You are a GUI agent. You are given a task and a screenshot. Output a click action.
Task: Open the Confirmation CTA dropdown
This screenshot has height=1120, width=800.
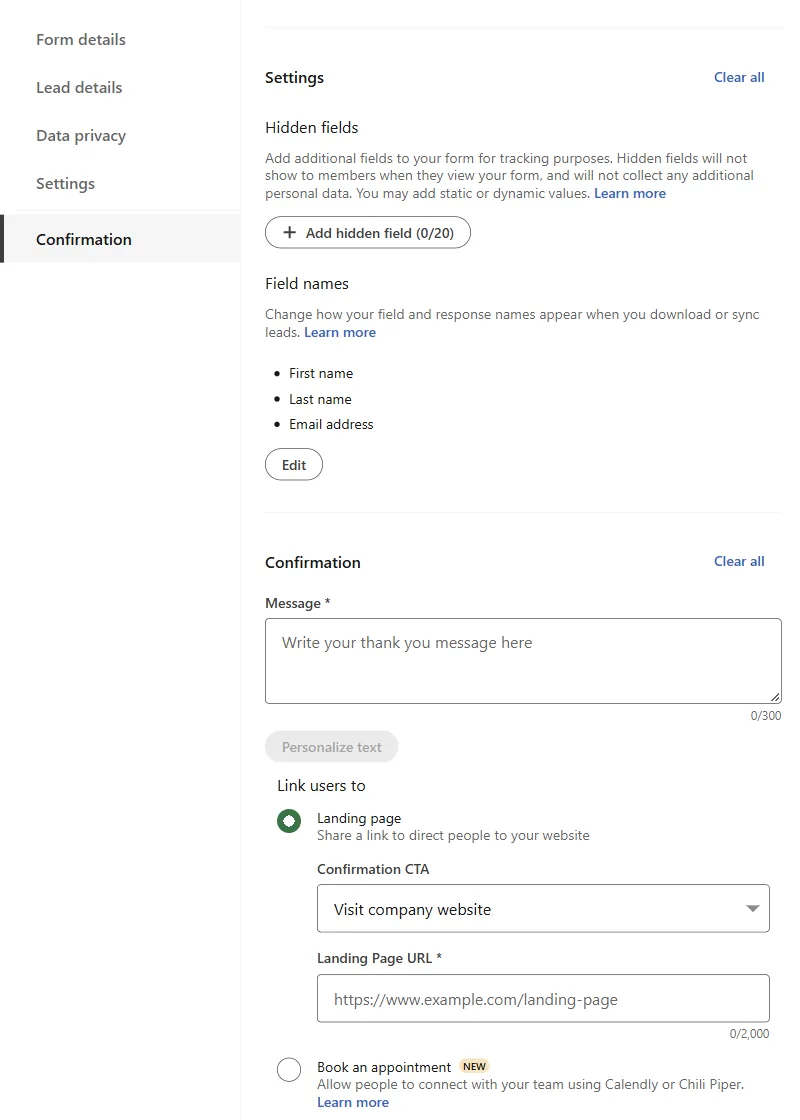(x=543, y=909)
